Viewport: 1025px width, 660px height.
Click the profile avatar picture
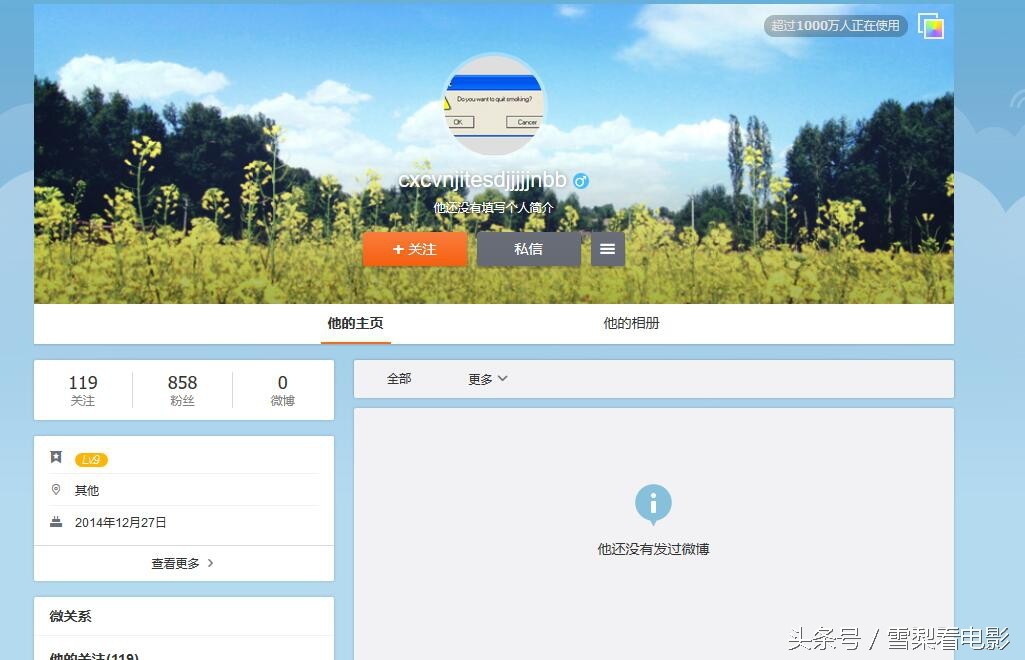(494, 105)
